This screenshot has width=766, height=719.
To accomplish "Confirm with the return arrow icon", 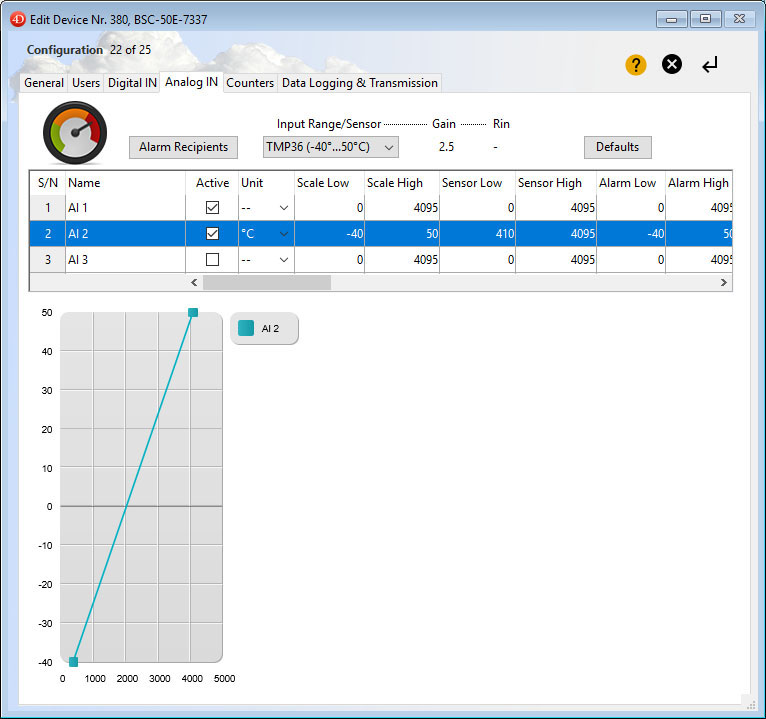I will (710, 64).
